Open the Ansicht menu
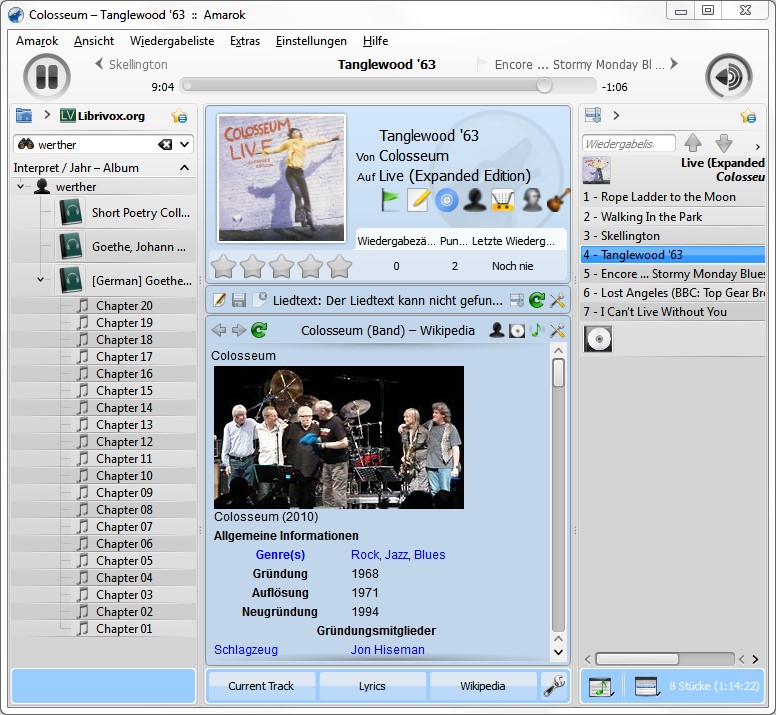 94,41
